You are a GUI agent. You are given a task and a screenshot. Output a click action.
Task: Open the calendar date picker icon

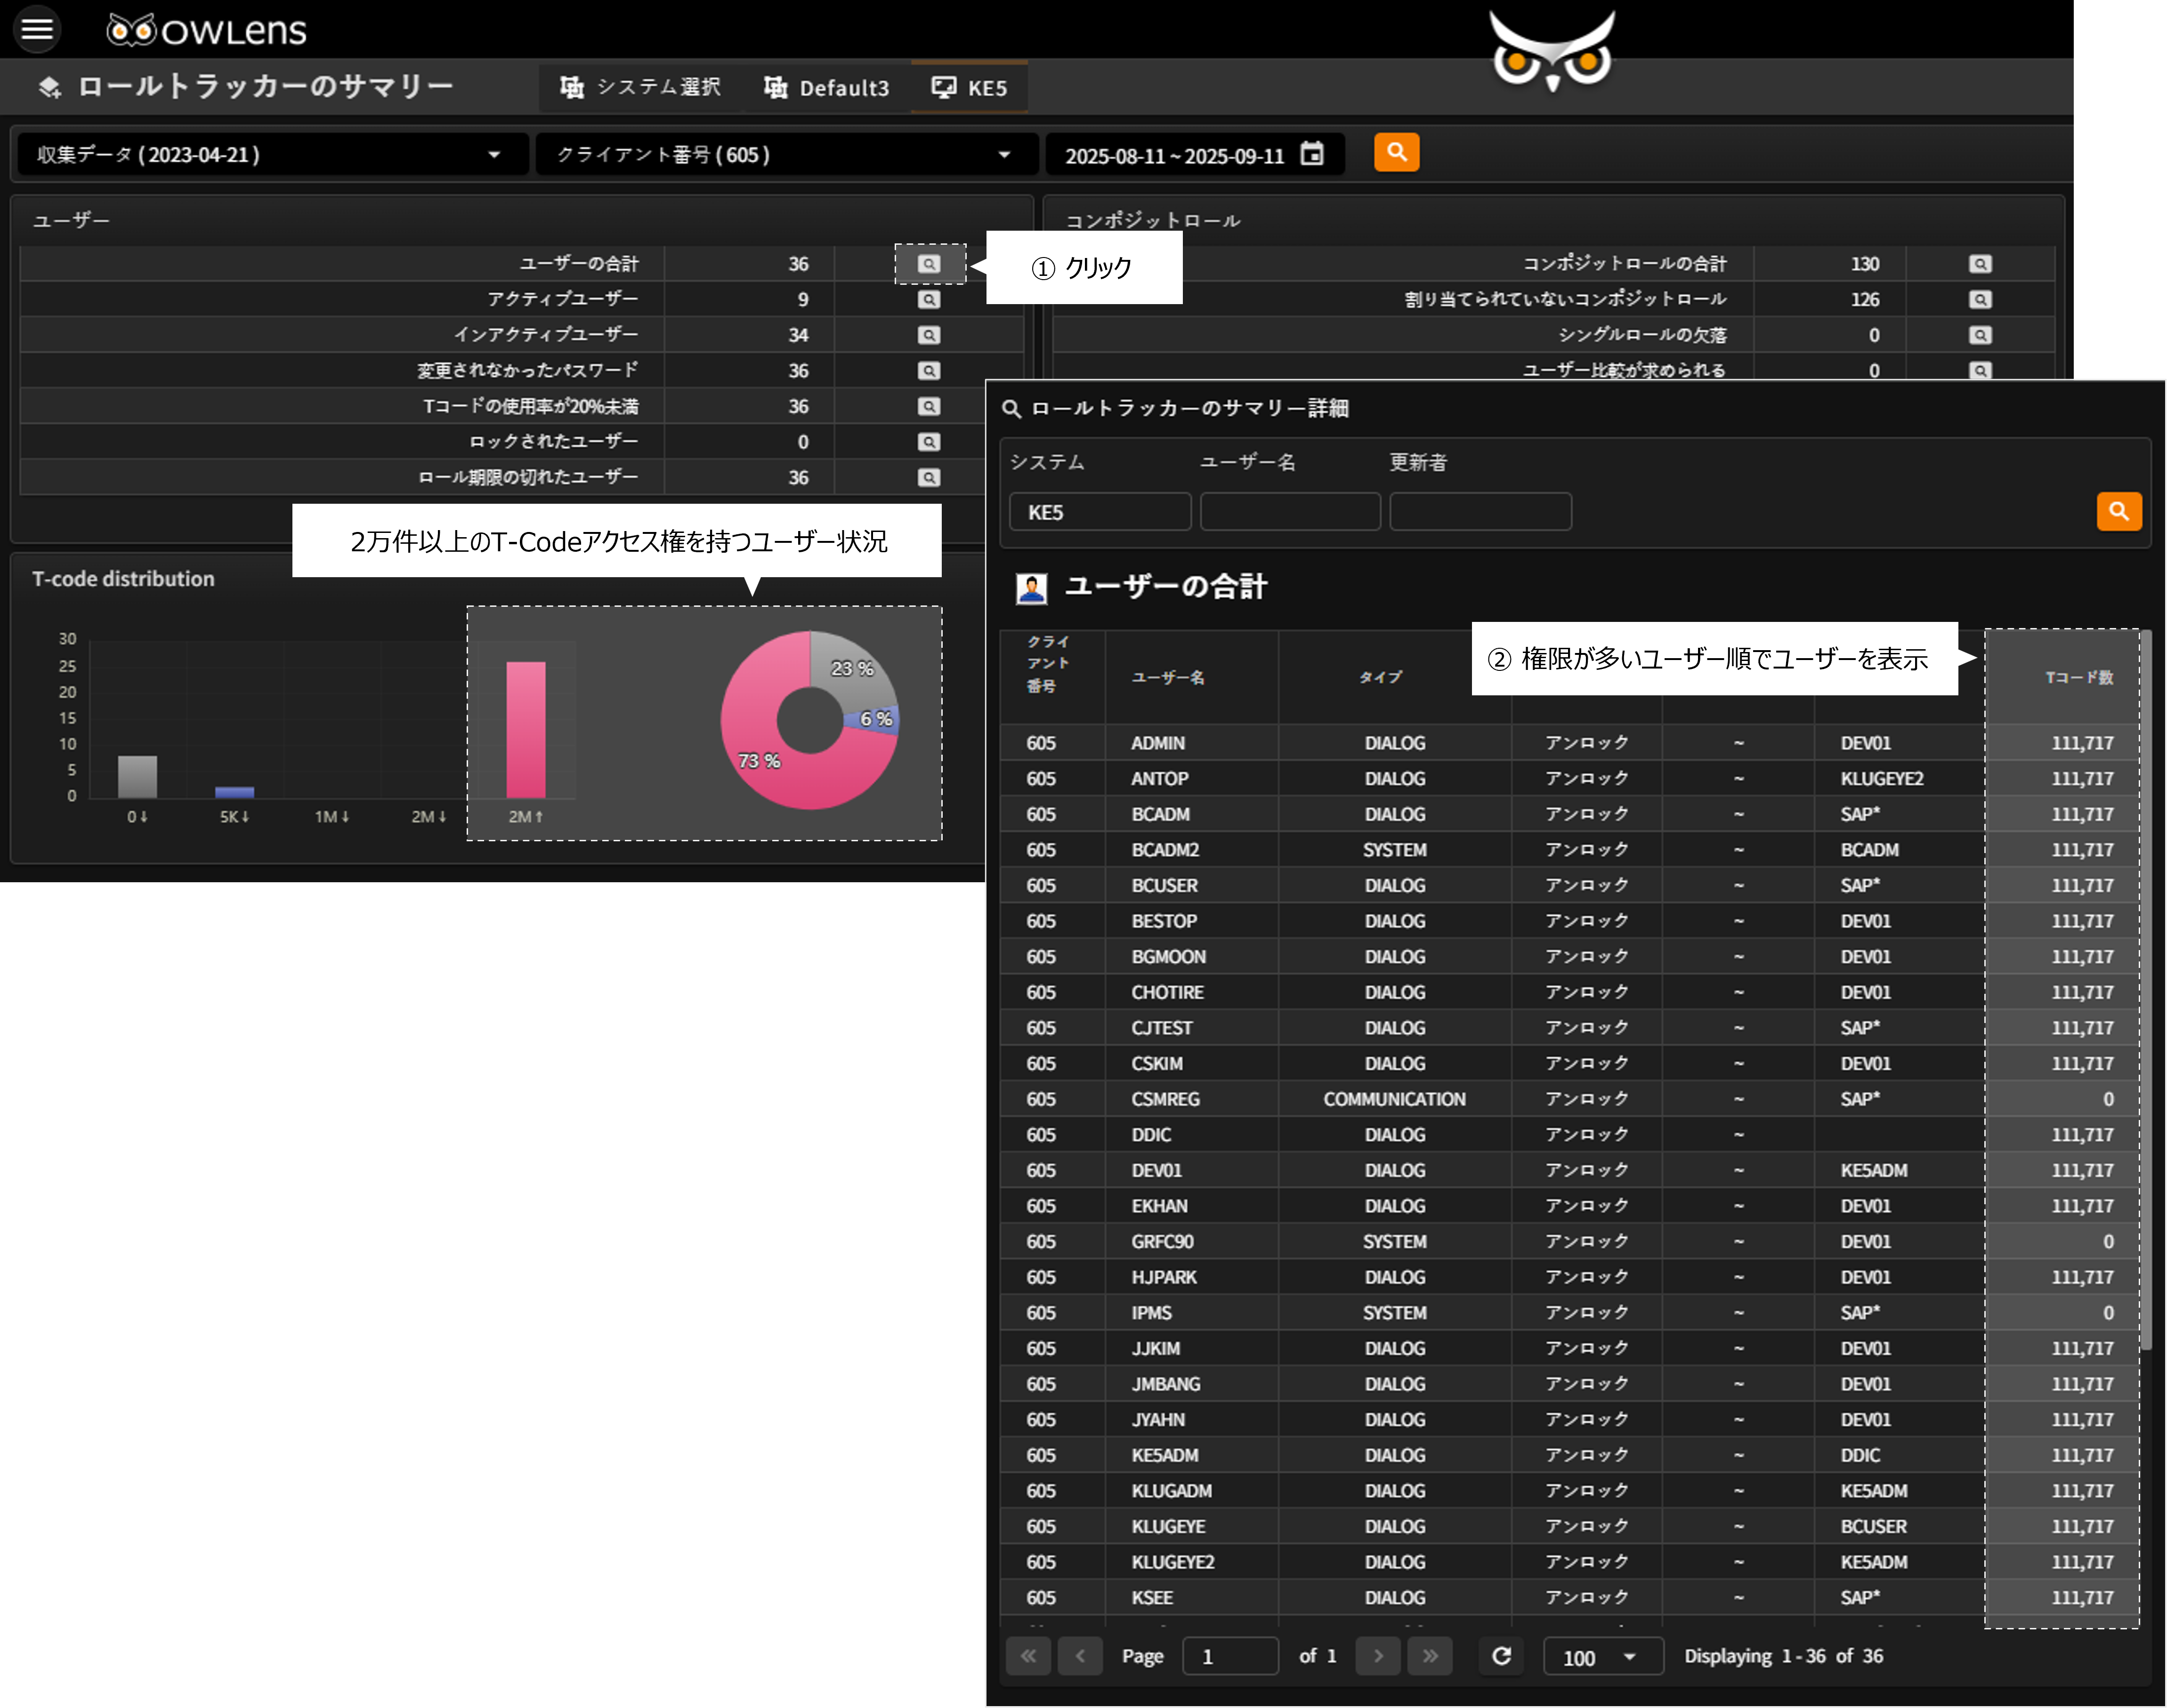click(x=1311, y=154)
